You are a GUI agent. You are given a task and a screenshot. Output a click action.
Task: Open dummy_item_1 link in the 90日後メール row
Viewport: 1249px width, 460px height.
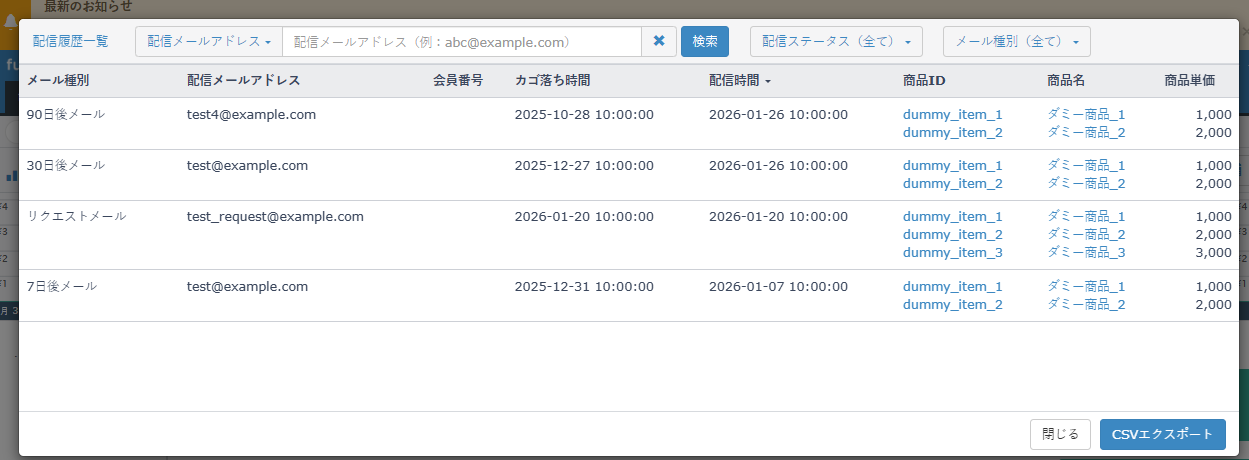click(x=952, y=115)
